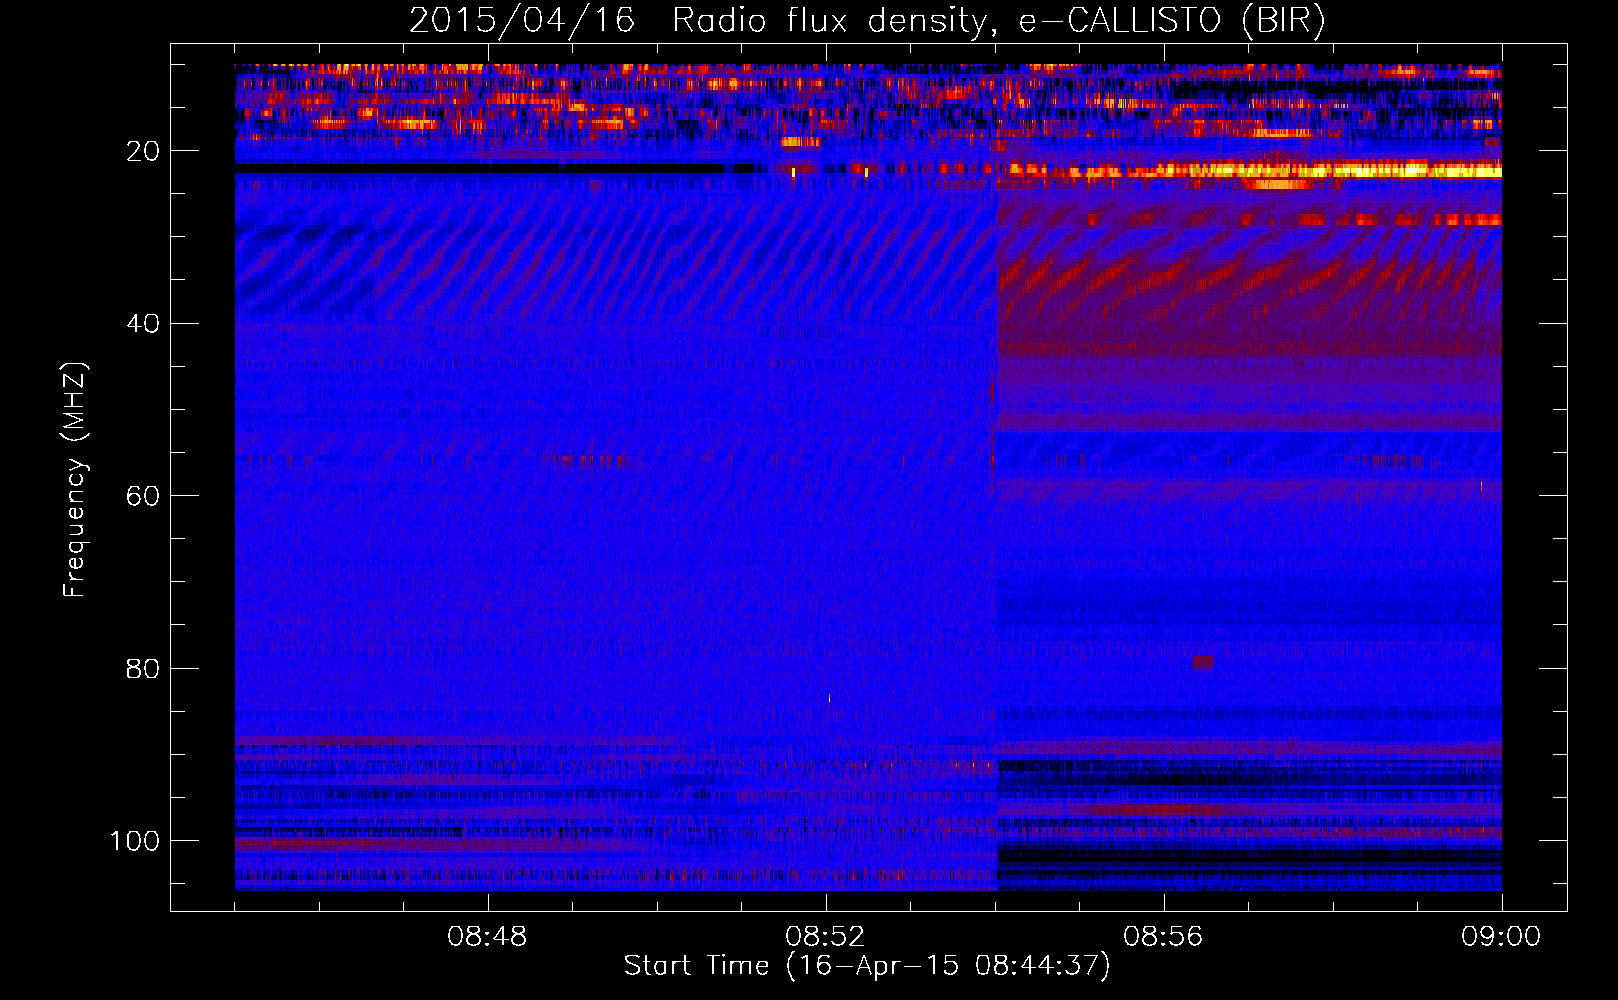Click the 08:56 time tick label
The image size is (1618, 1000).
point(1163,937)
